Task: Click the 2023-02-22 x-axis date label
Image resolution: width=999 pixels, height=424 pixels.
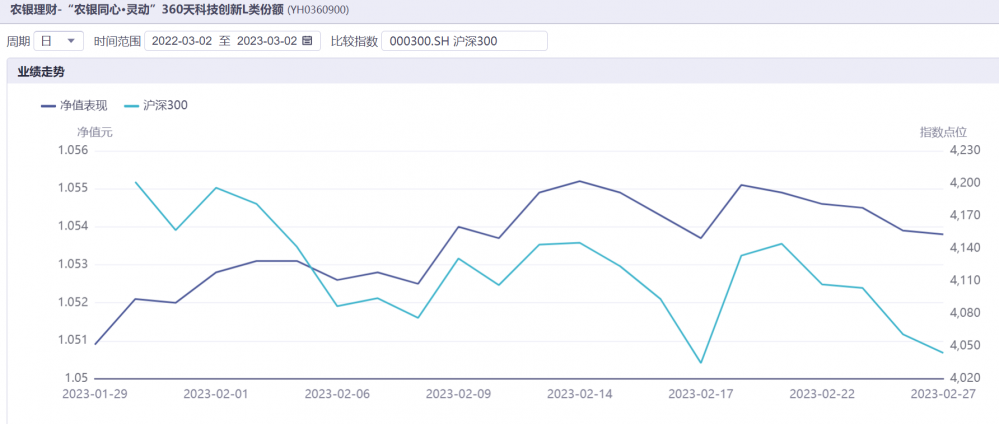Action: pos(822,395)
